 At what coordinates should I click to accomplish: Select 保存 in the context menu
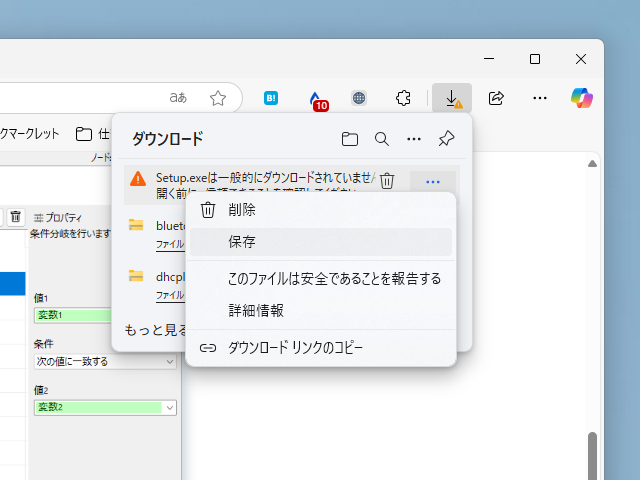[x=321, y=242]
